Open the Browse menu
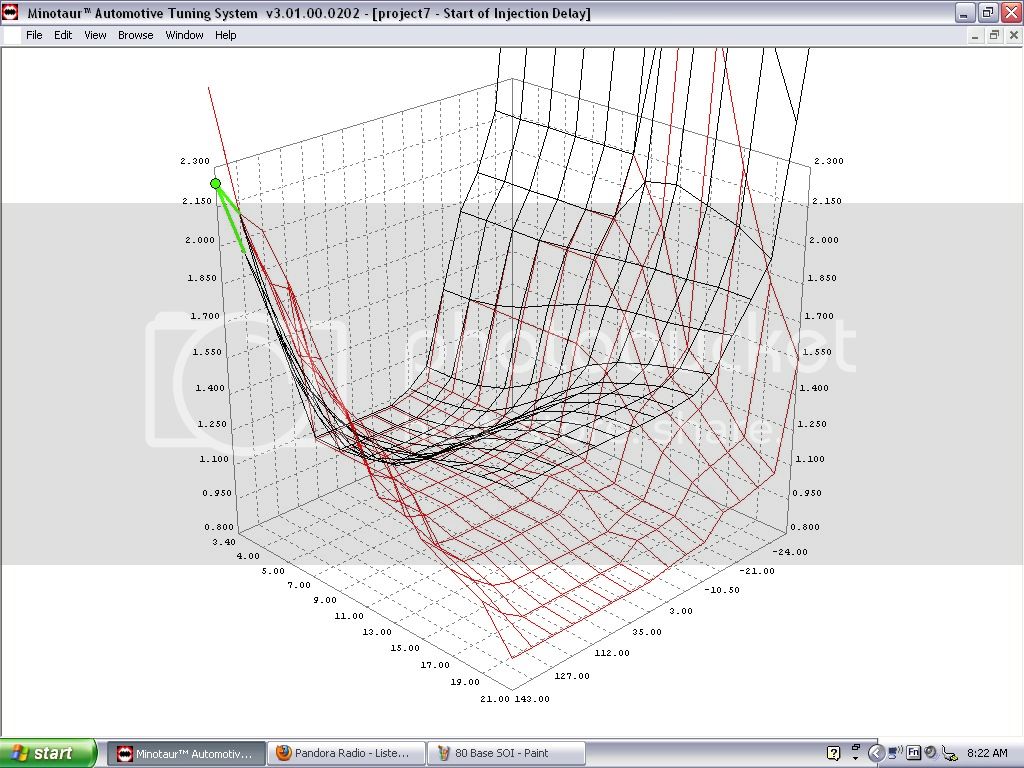 136,35
